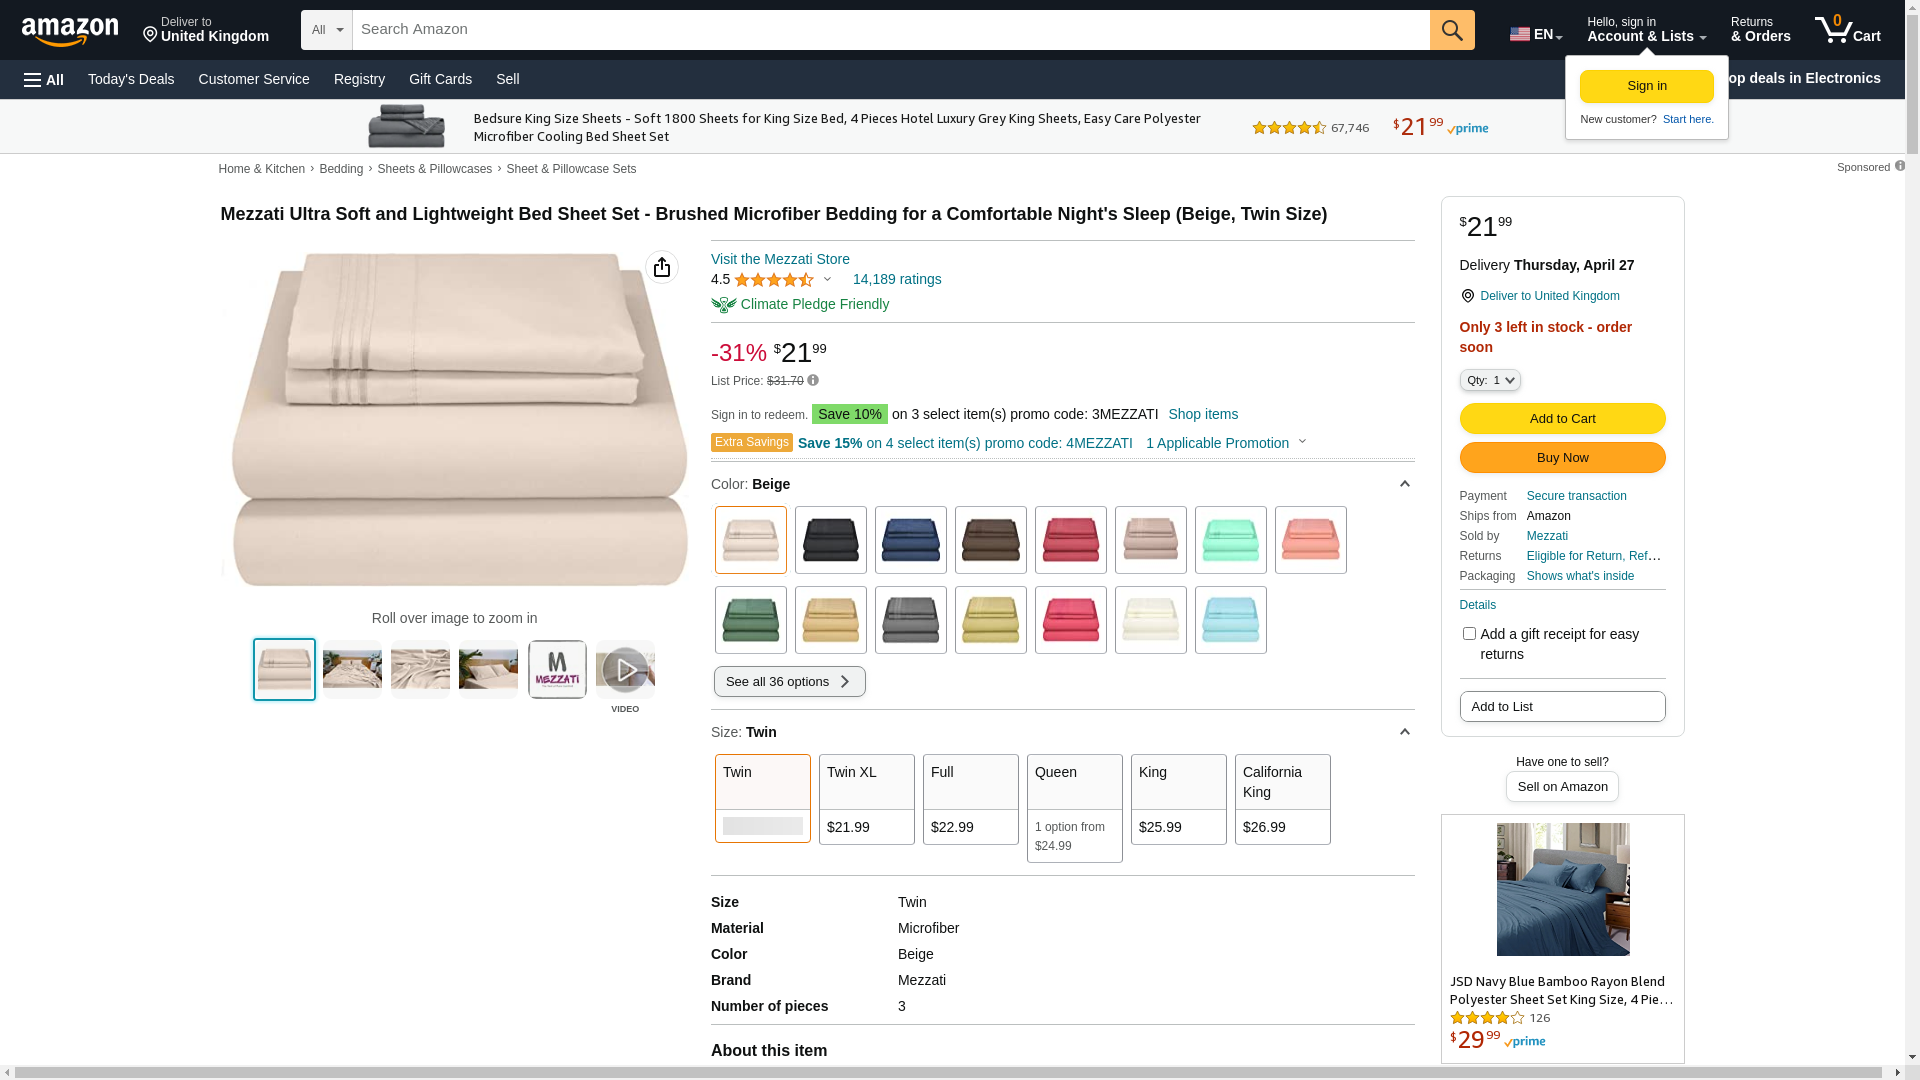Select the navy blue color swatch

point(910,540)
